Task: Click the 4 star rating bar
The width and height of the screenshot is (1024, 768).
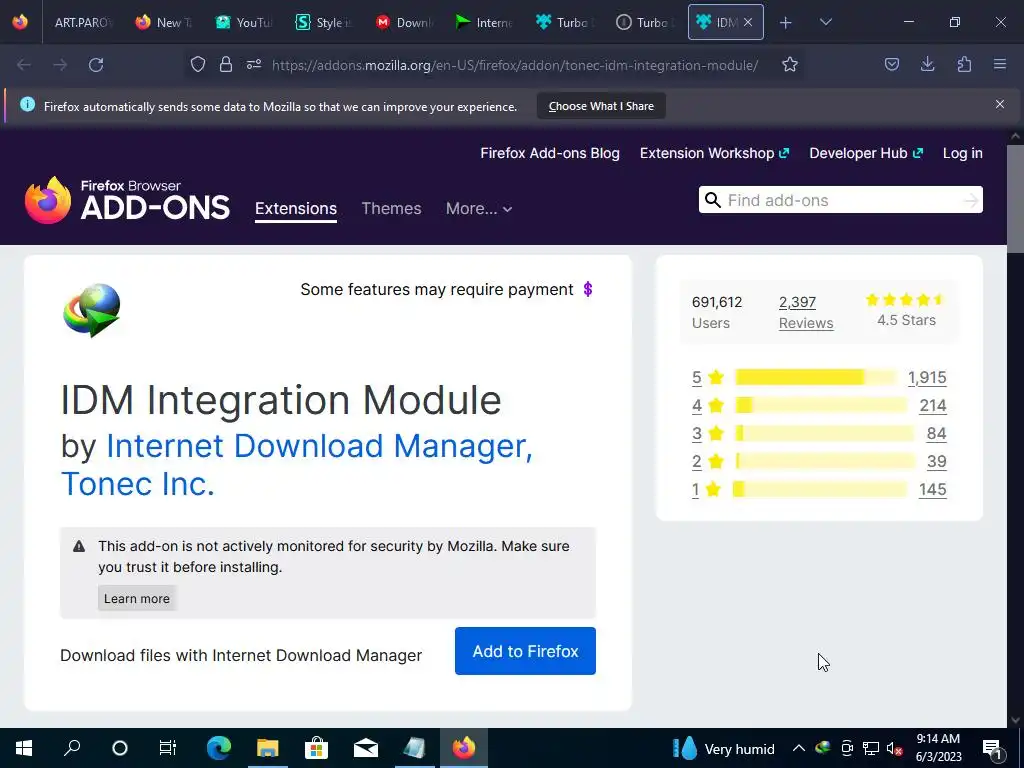Action: pyautogui.click(x=820, y=405)
